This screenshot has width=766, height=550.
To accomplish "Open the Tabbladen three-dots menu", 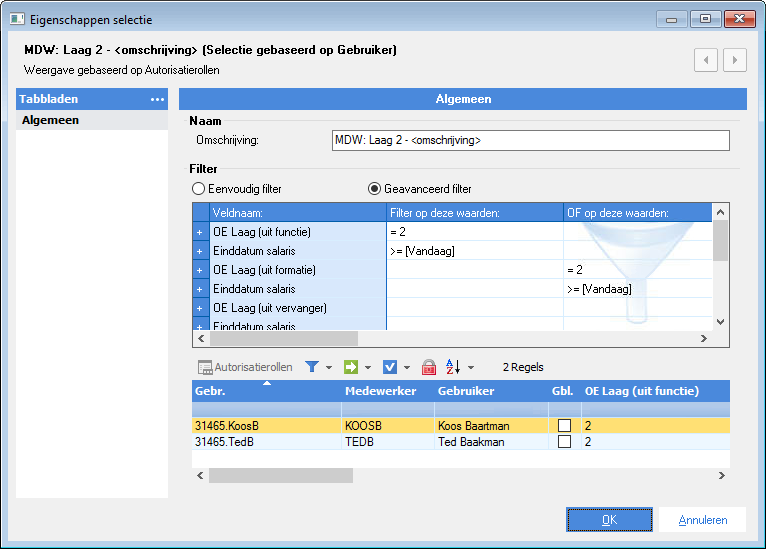I will pyautogui.click(x=157, y=99).
